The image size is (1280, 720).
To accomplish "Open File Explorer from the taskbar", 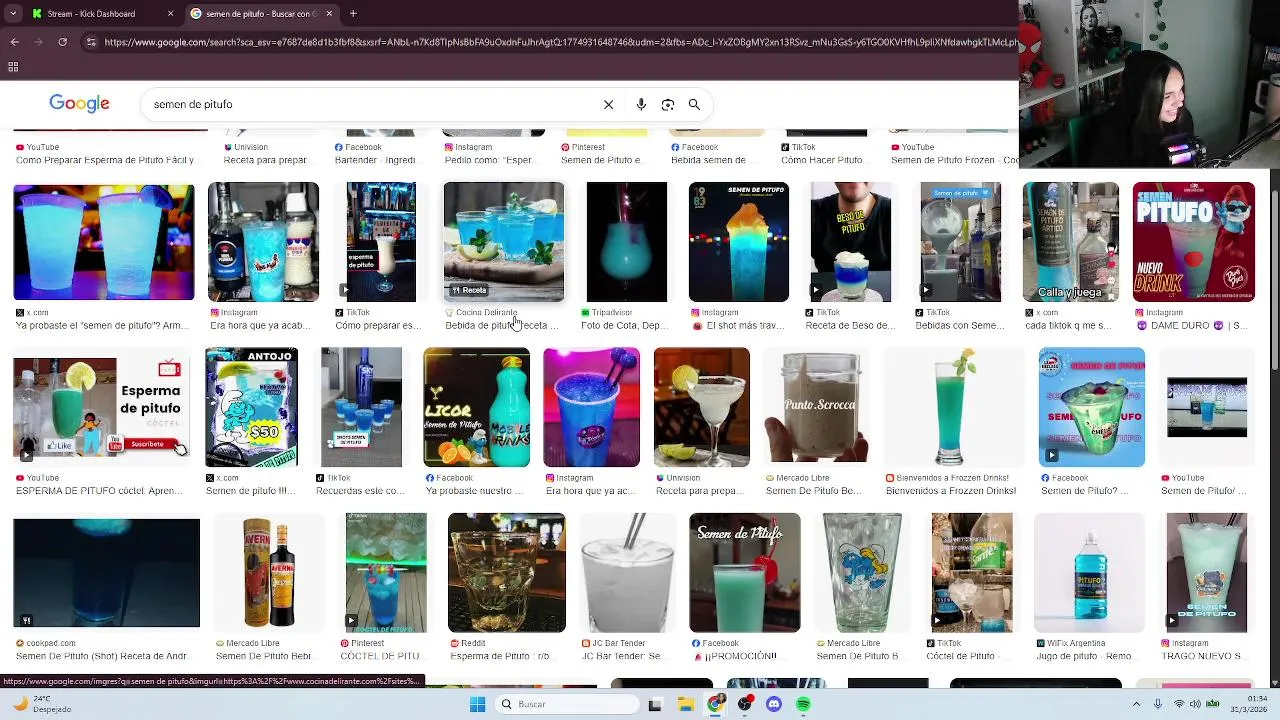I will click(x=685, y=704).
